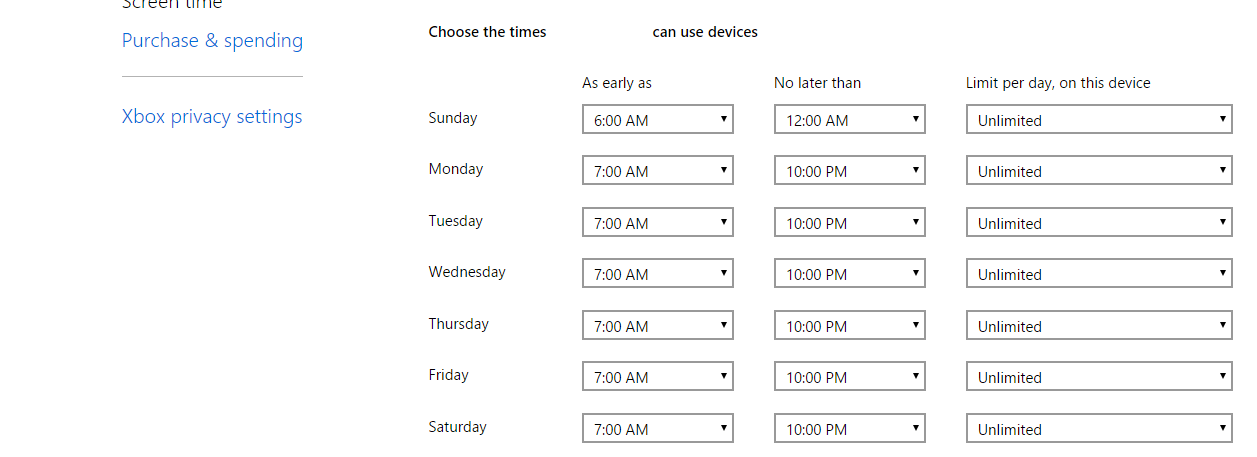Expand Saturday daily limit dropdown

pyautogui.click(x=1099, y=428)
